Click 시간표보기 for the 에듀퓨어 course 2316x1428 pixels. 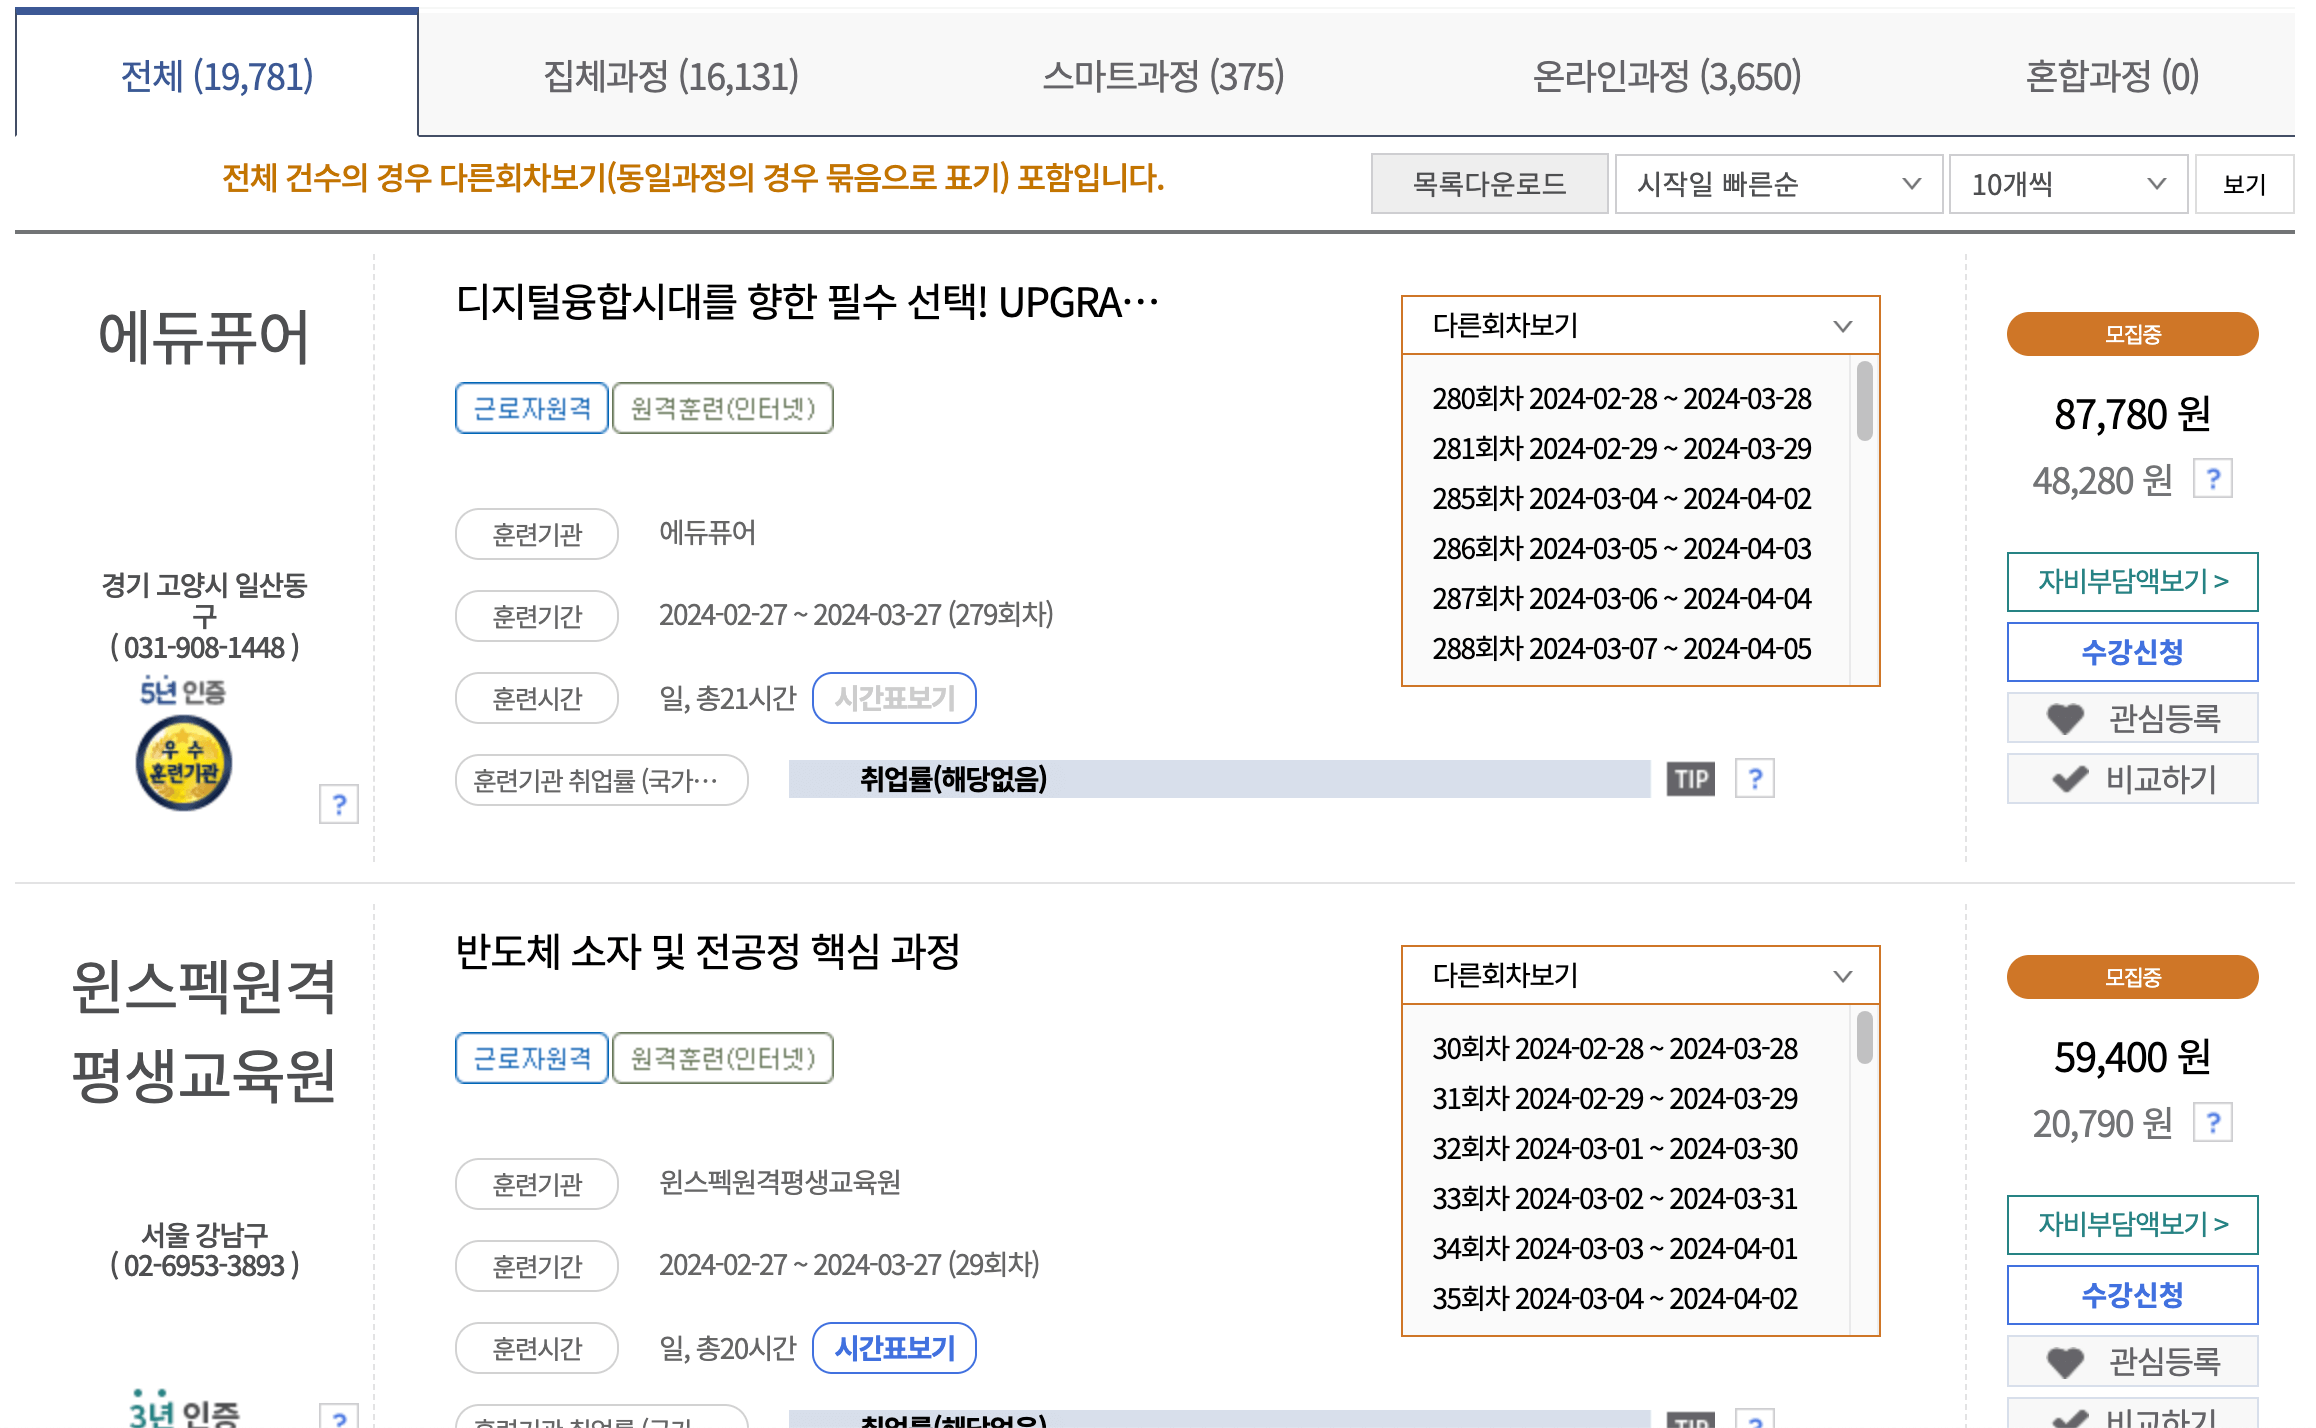894,698
